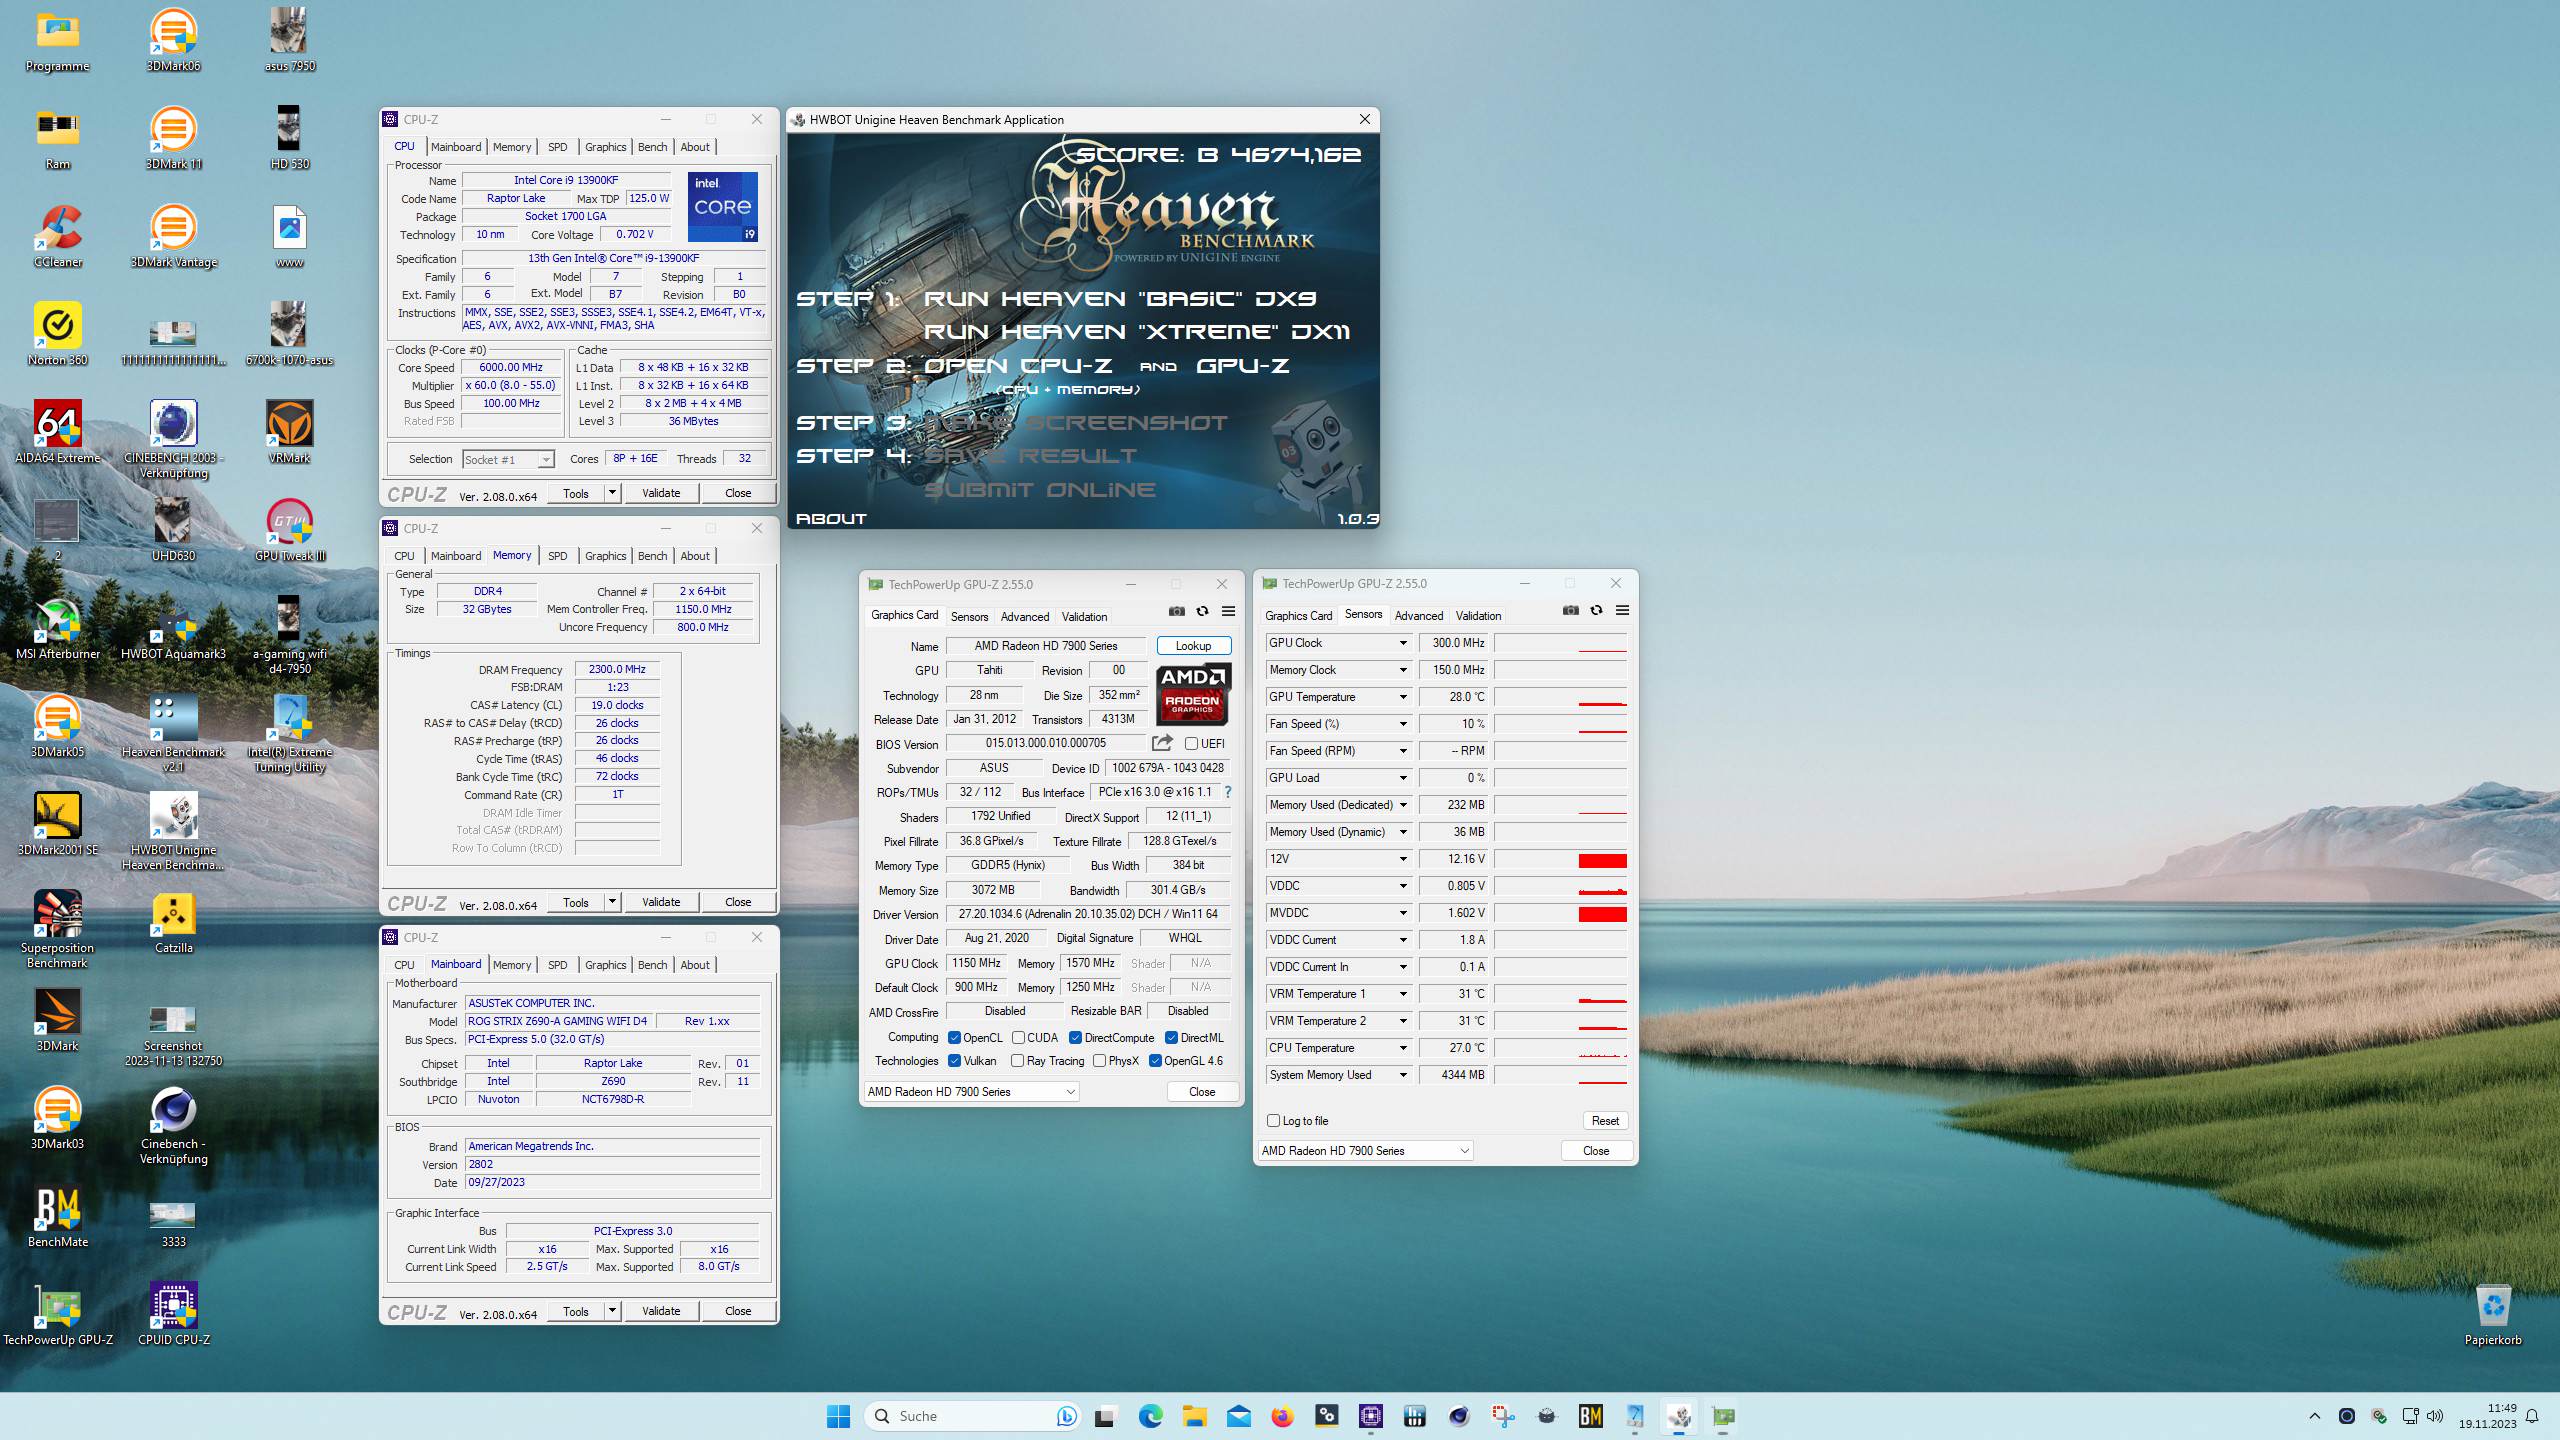
Task: Open the MSI Afterburner desktop icon
Action: coord(58,628)
